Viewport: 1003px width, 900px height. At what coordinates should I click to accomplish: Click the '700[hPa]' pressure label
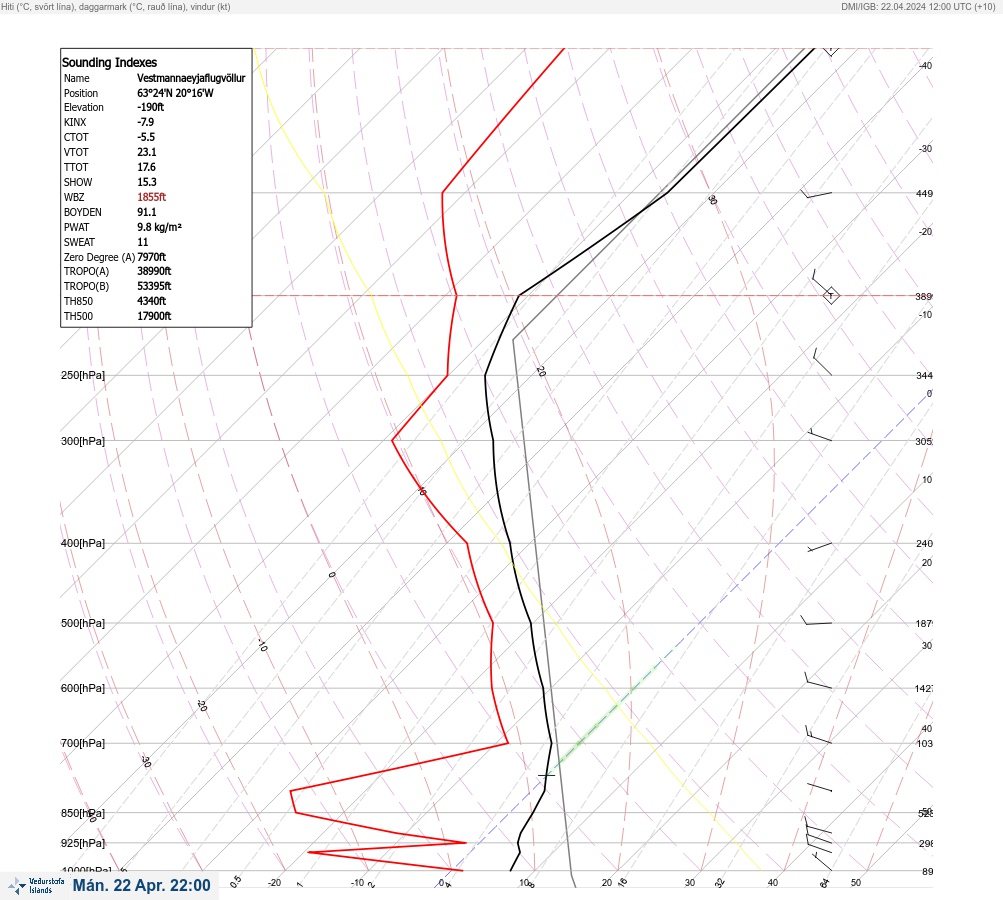83,743
